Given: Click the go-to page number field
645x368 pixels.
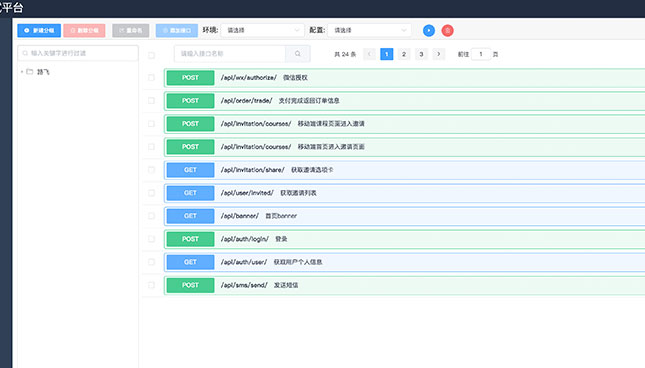Looking at the screenshot, I should click(x=480, y=54).
